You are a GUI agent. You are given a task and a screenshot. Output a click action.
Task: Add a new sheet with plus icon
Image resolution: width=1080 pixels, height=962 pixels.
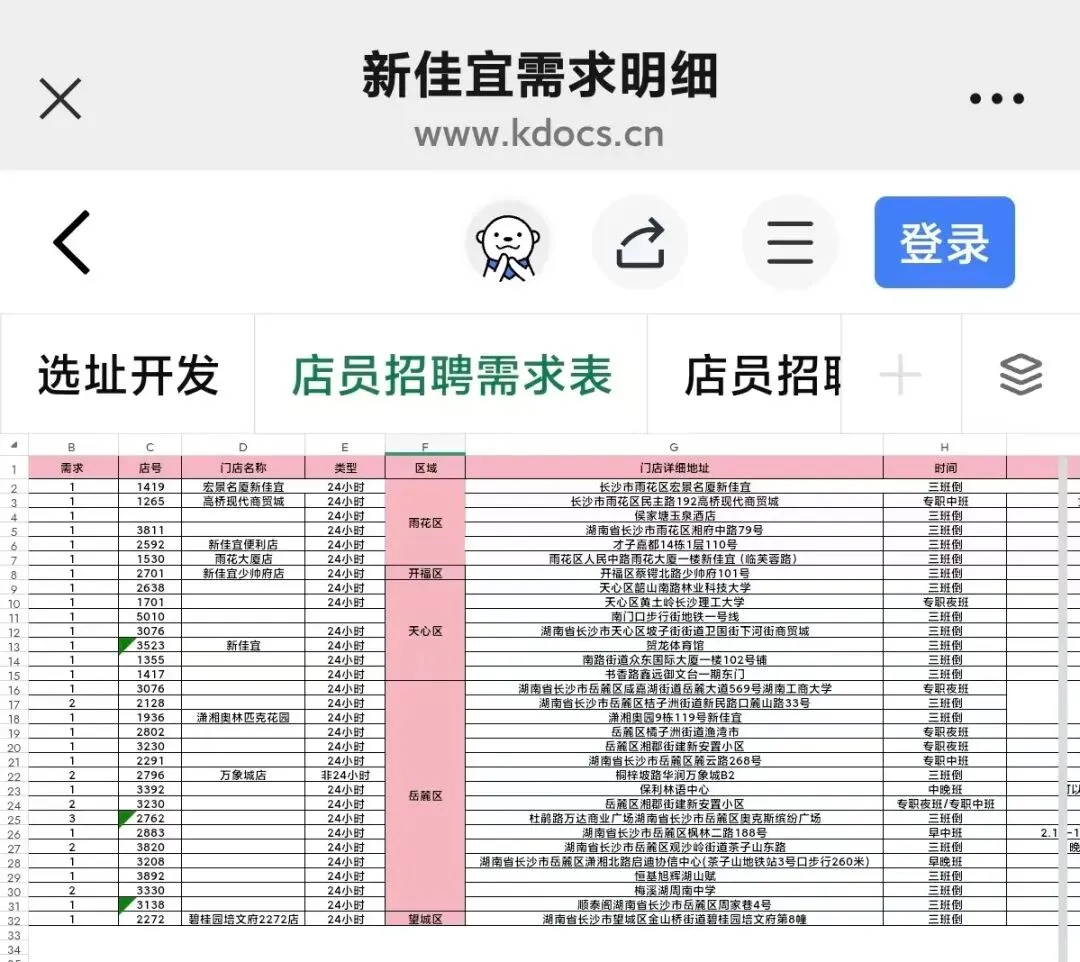pyautogui.click(x=900, y=375)
